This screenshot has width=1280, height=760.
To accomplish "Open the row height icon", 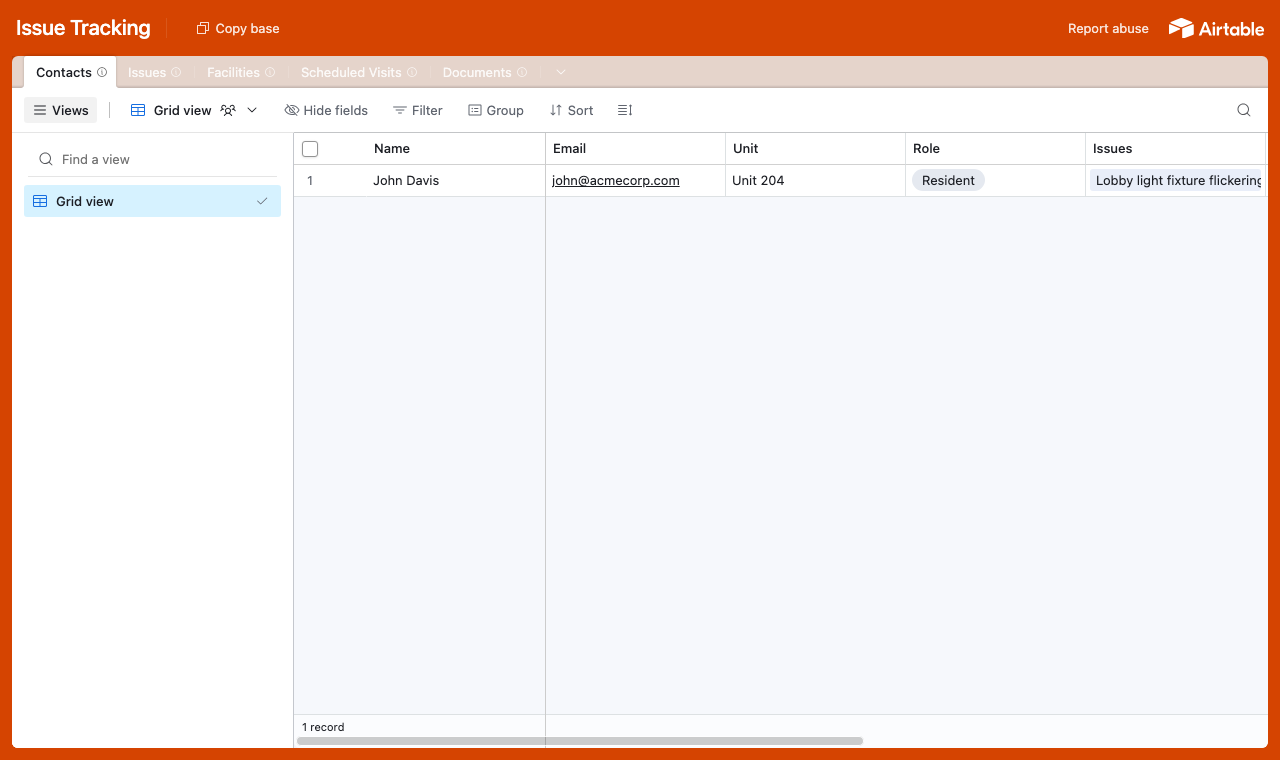I will click(625, 110).
